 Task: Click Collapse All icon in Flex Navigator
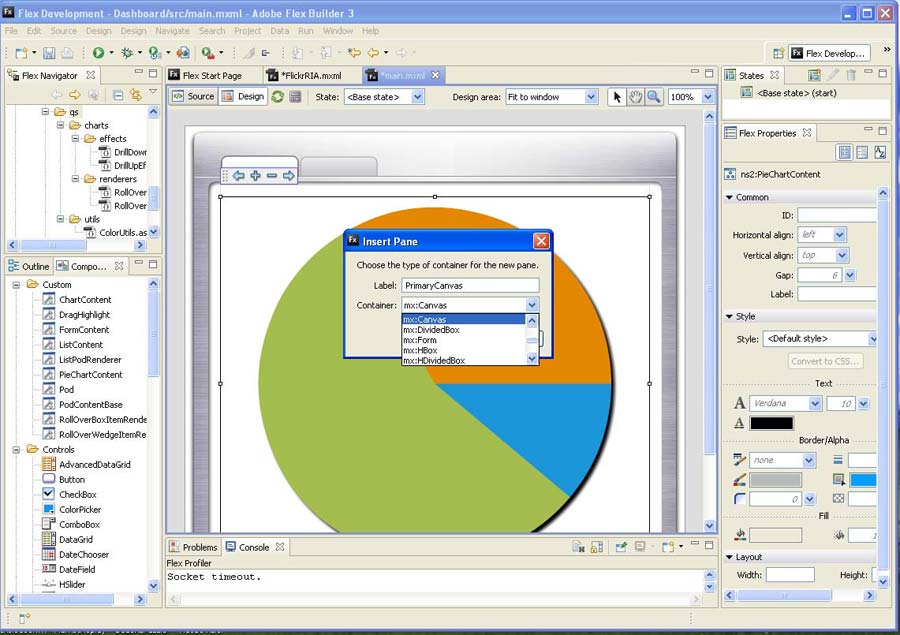click(118, 95)
